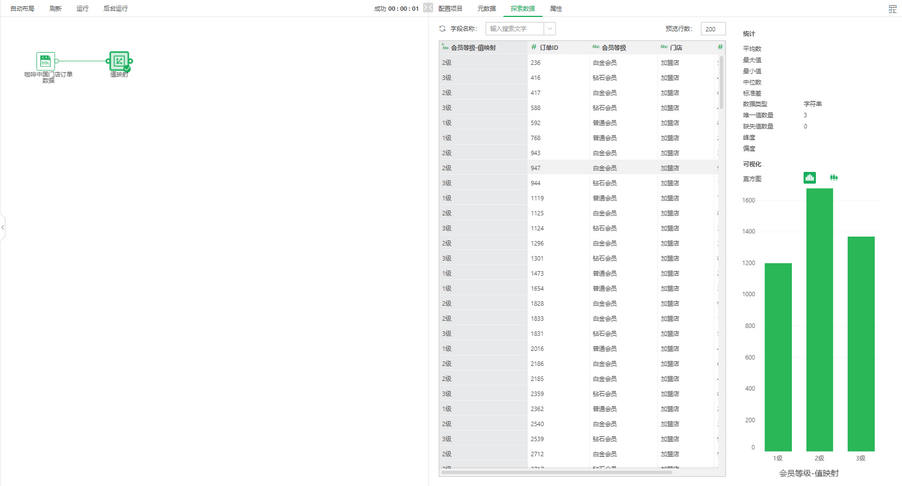Select the 订单ID column header

click(558, 48)
